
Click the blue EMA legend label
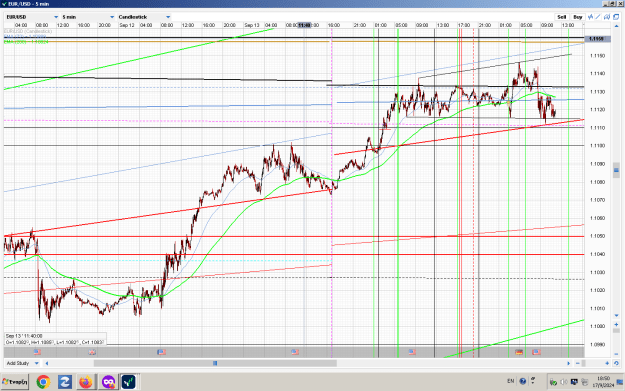tap(25, 36)
